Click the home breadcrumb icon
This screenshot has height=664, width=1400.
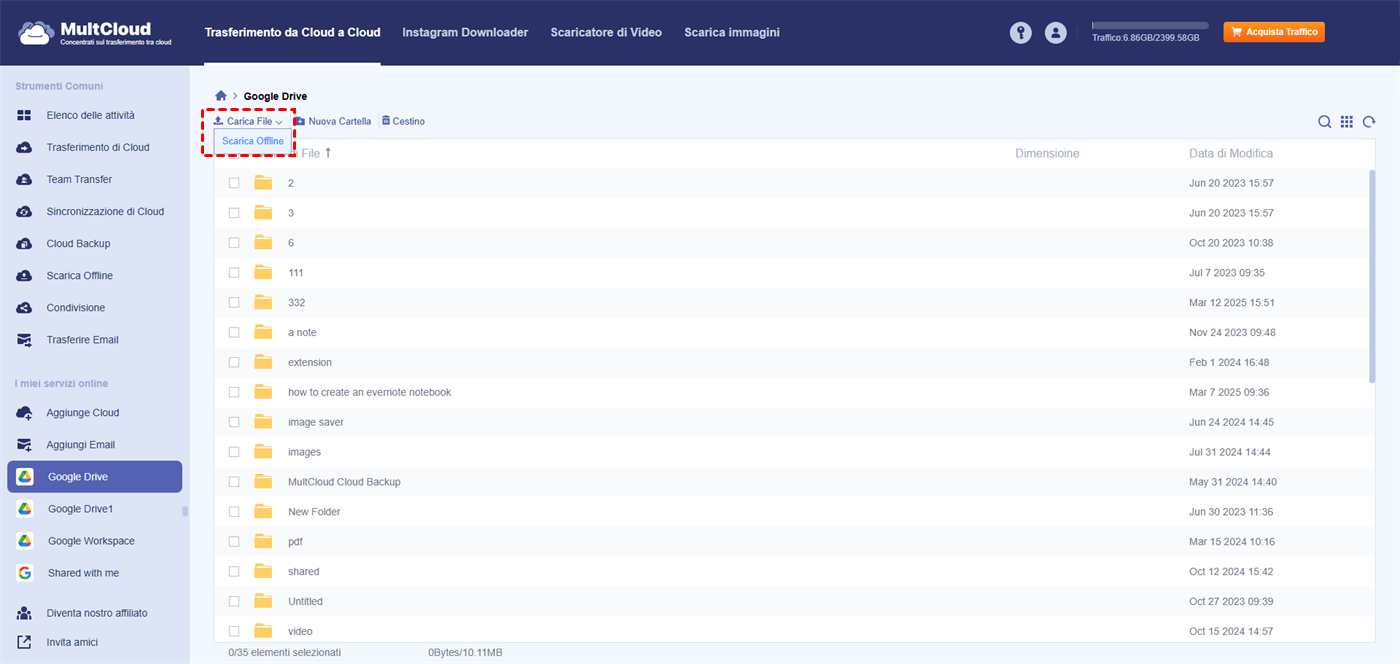coord(221,96)
